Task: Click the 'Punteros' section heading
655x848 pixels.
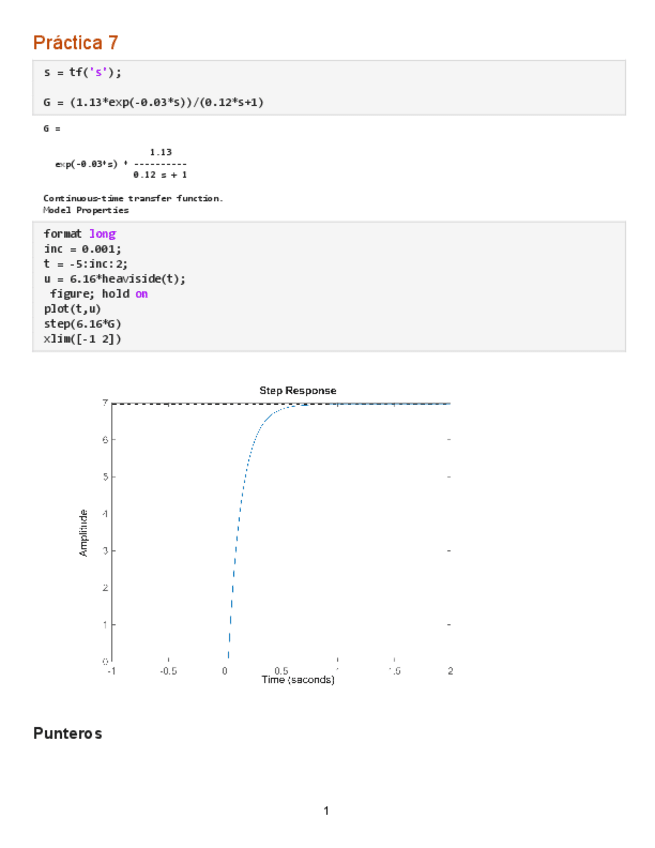Action: click(x=67, y=734)
